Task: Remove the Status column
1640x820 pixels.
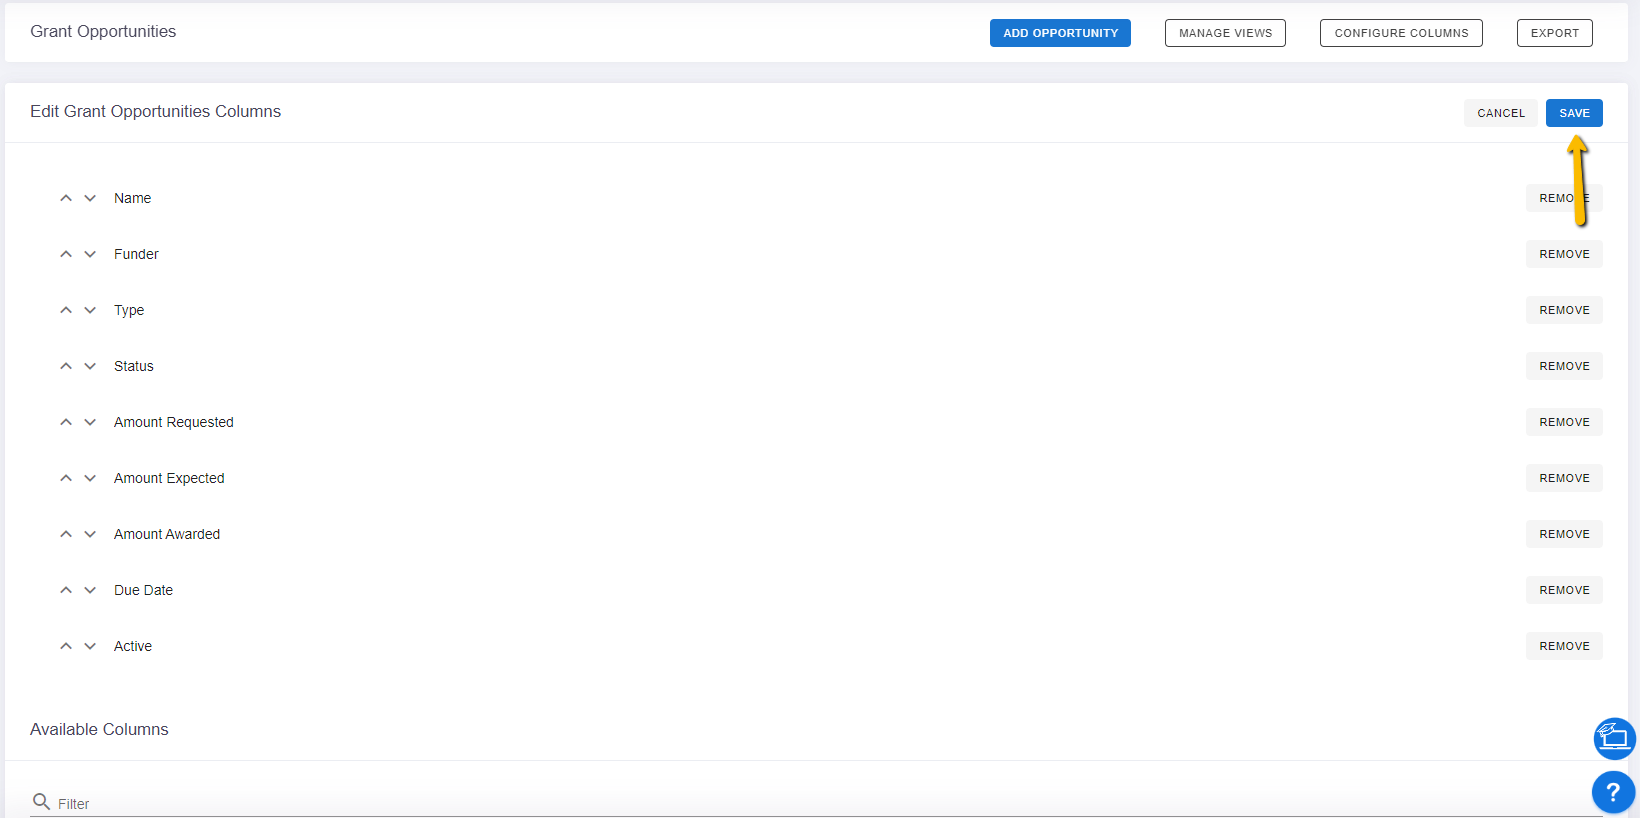Action: click(x=1564, y=366)
